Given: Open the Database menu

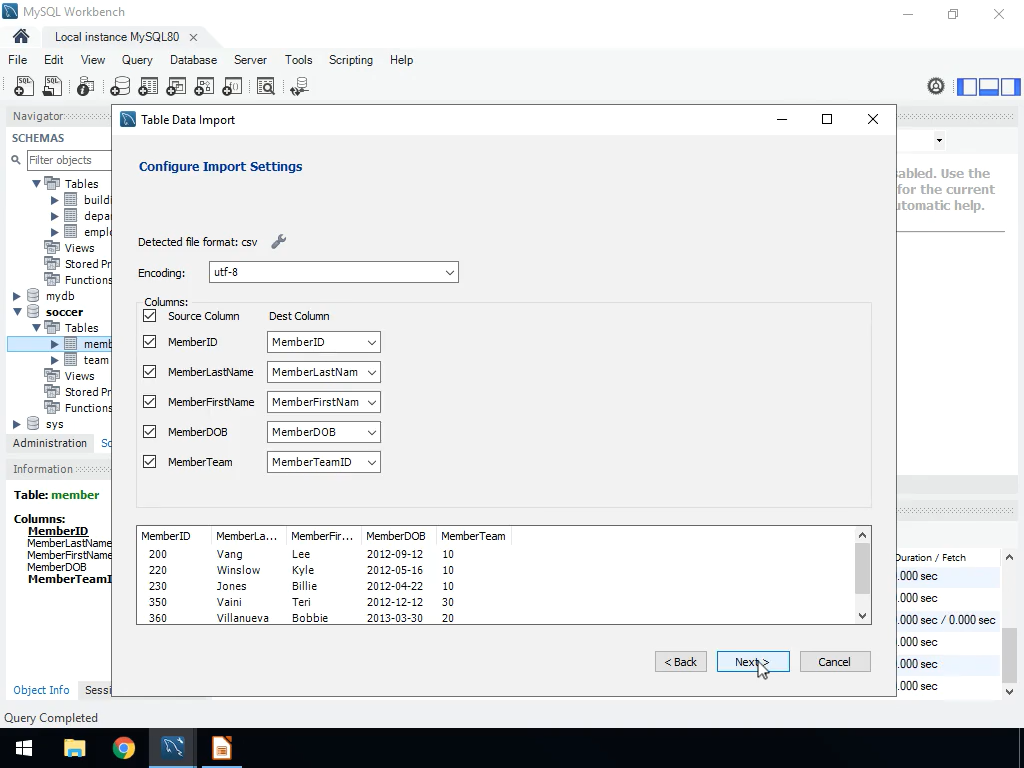Looking at the screenshot, I should coord(193,60).
